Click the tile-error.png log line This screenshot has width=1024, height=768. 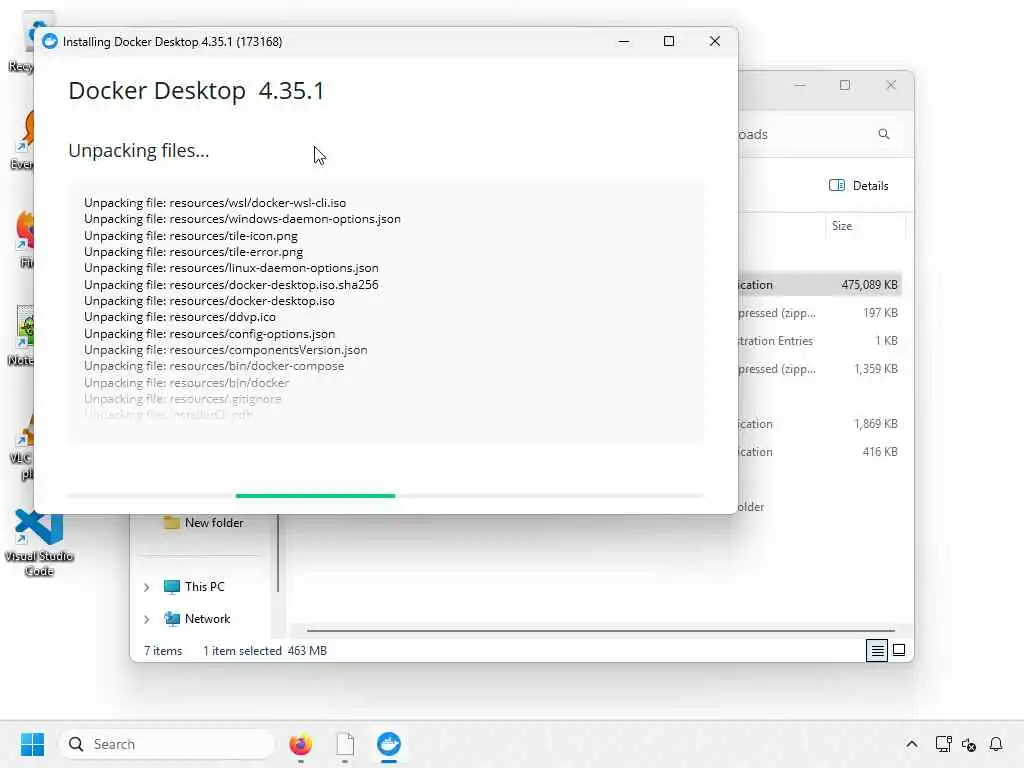[x=193, y=252]
